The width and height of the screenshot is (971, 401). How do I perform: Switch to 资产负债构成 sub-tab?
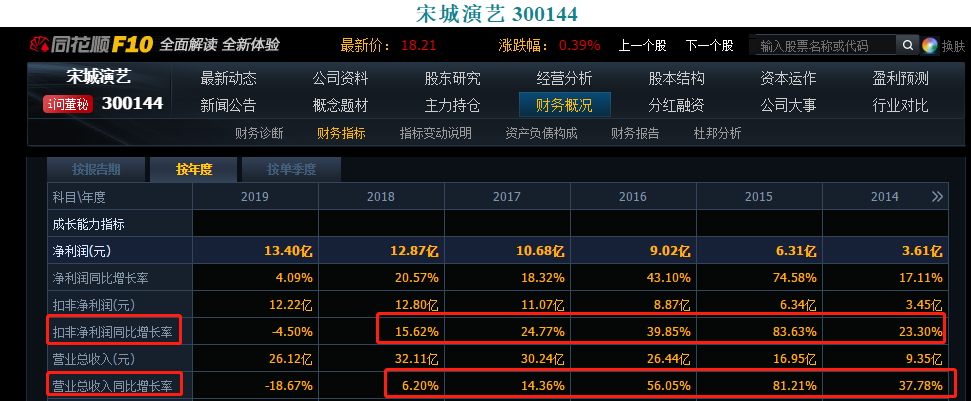click(541, 133)
